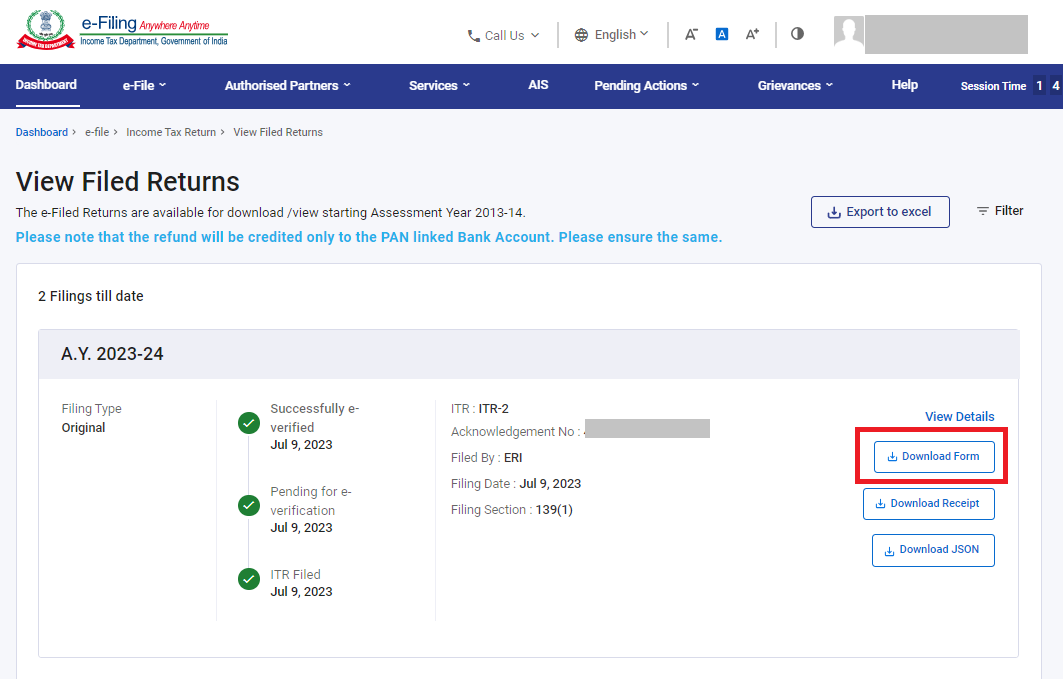
Task: Open the Services dropdown menu
Action: [x=439, y=86]
